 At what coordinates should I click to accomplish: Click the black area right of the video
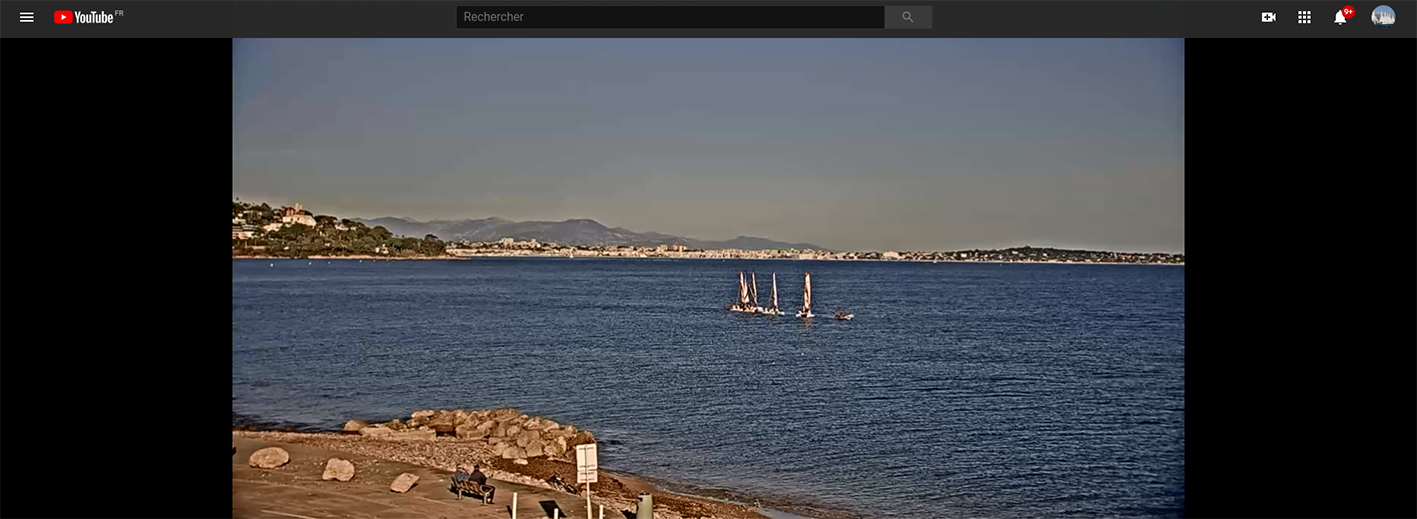[1300, 280]
